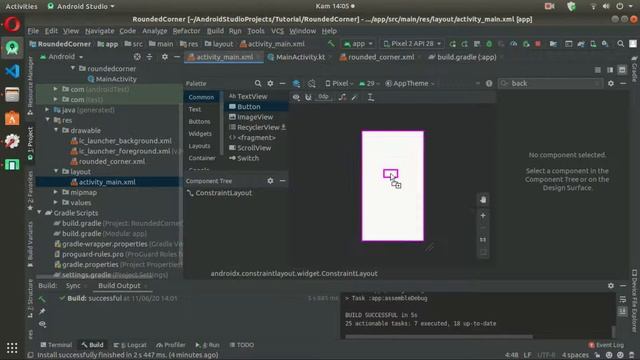Select the Text palette category

click(195, 109)
